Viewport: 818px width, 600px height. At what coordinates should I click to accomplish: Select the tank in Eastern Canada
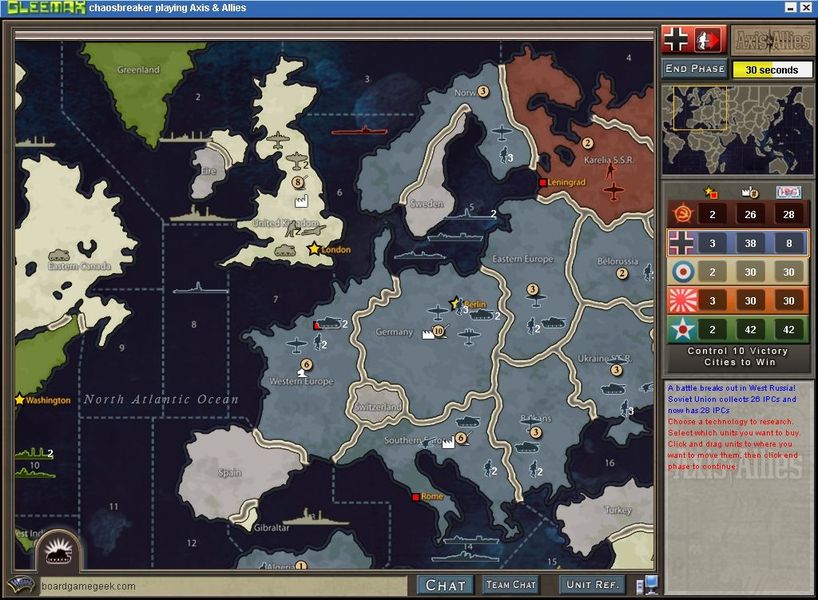pos(58,255)
